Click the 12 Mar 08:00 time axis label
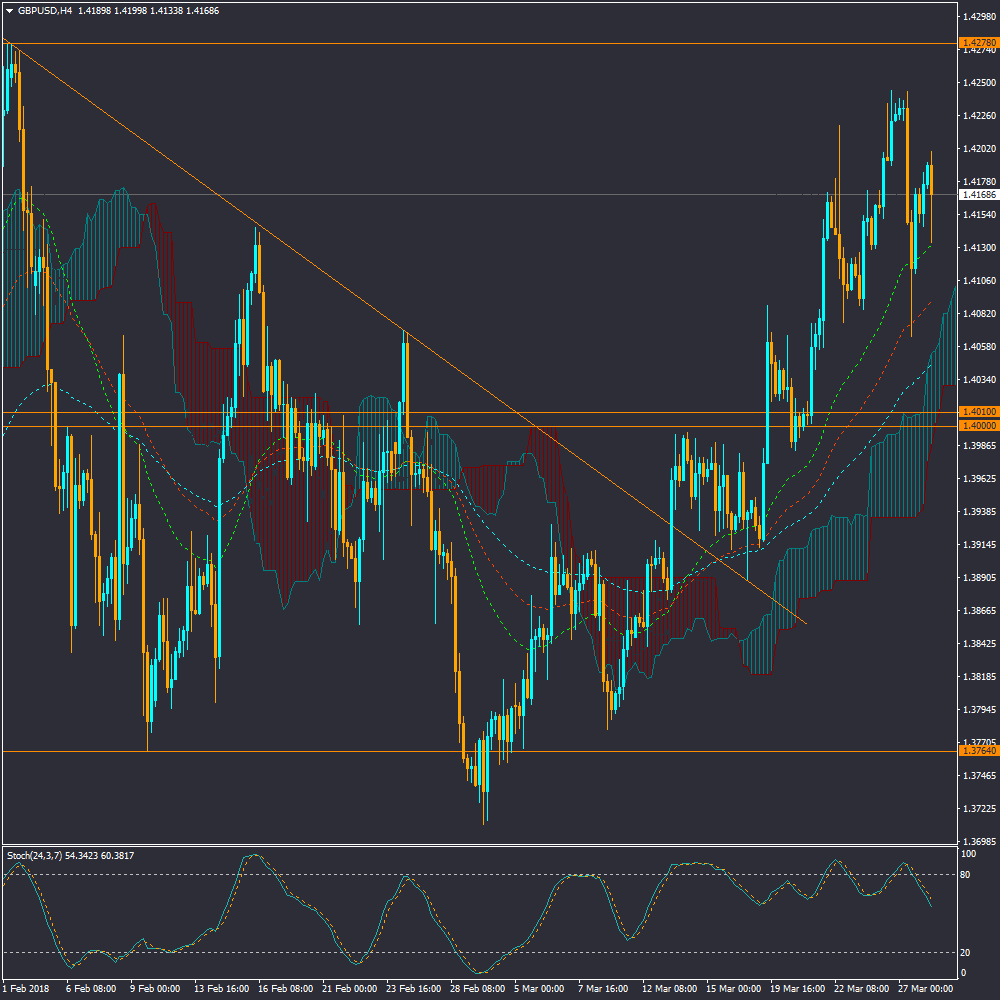Viewport: 1000px width, 1000px height. 668,989
